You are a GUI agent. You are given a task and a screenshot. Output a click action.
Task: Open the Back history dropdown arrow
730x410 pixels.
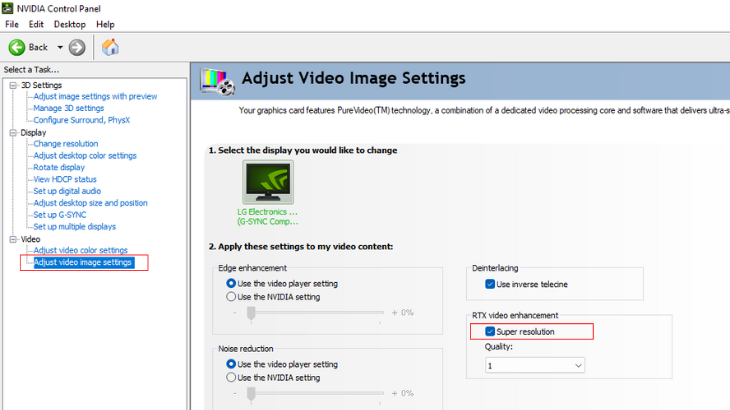(60, 47)
